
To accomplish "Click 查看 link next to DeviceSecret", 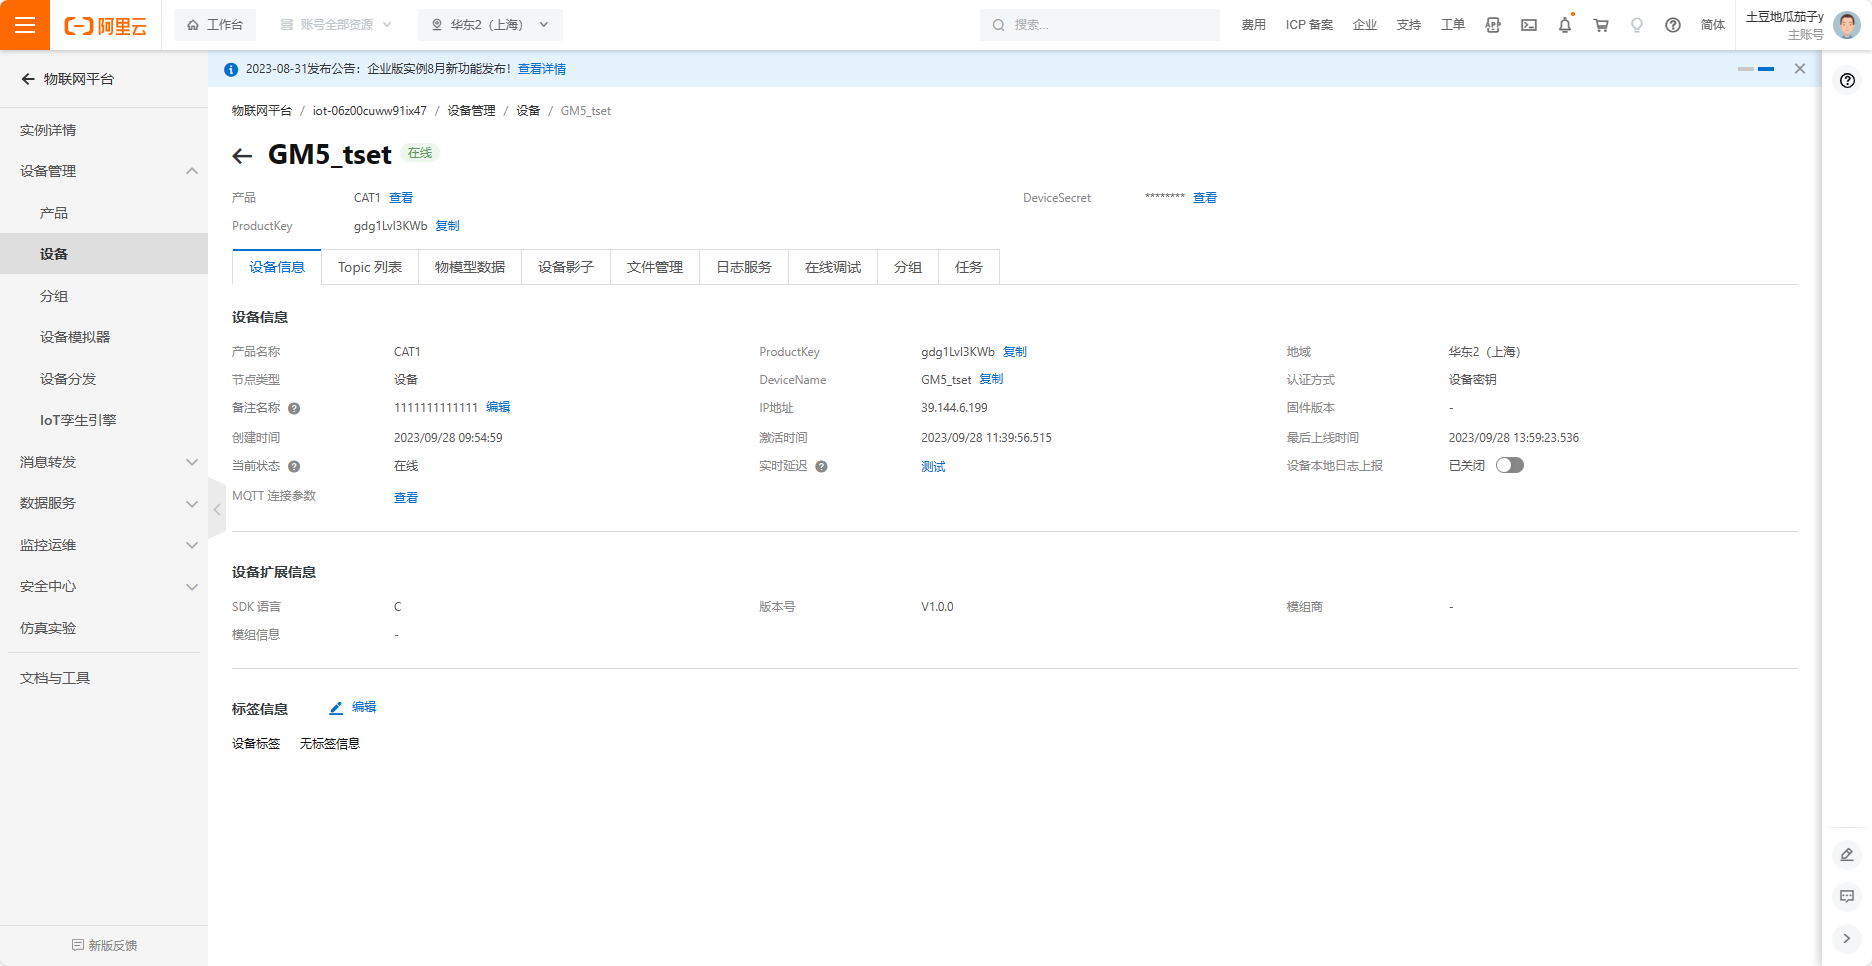I will tap(1205, 198).
